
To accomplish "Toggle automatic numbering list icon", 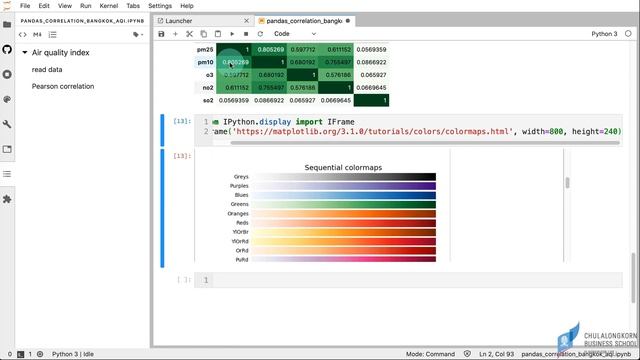I will 53,35.
